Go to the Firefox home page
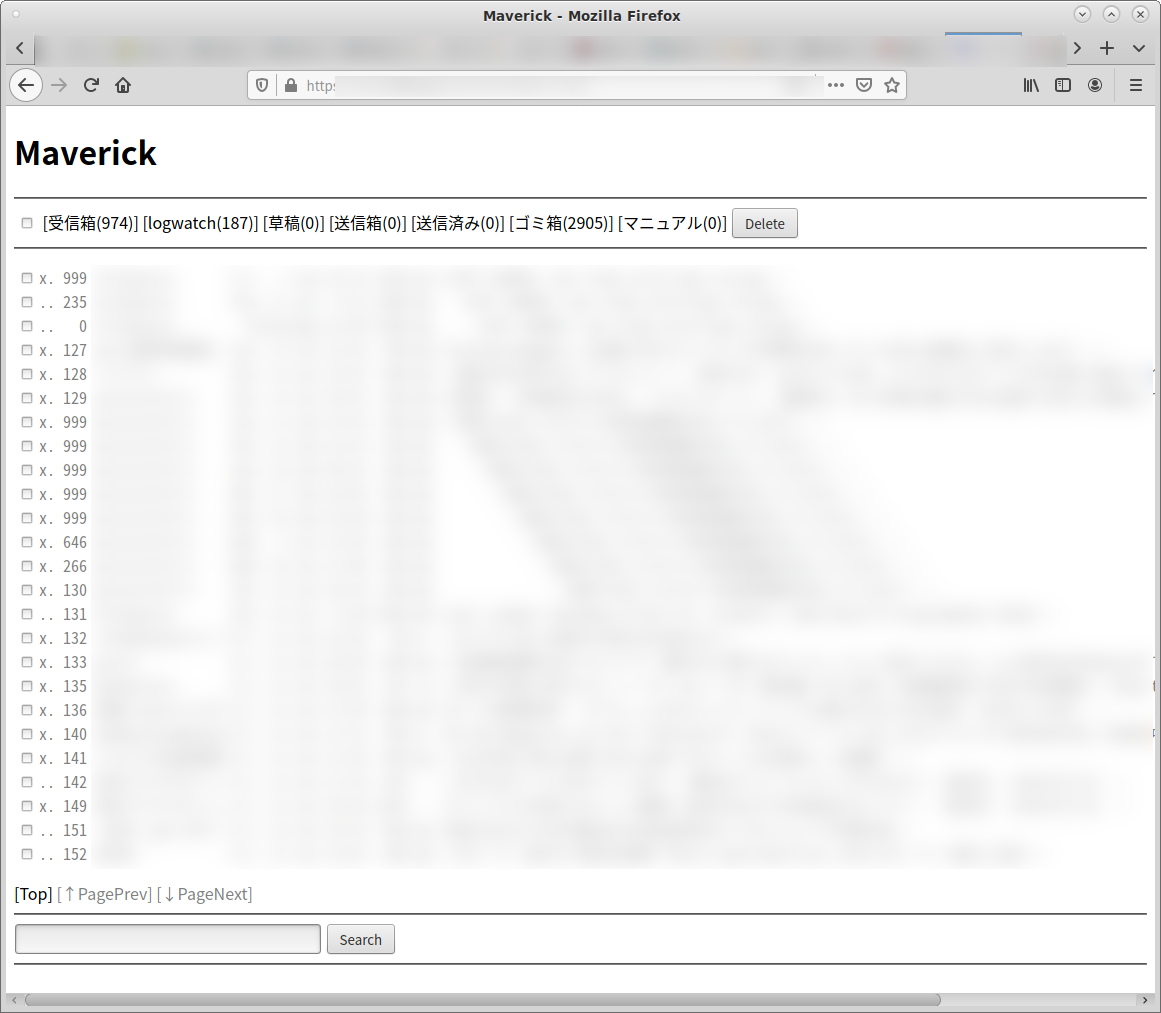 pos(123,85)
